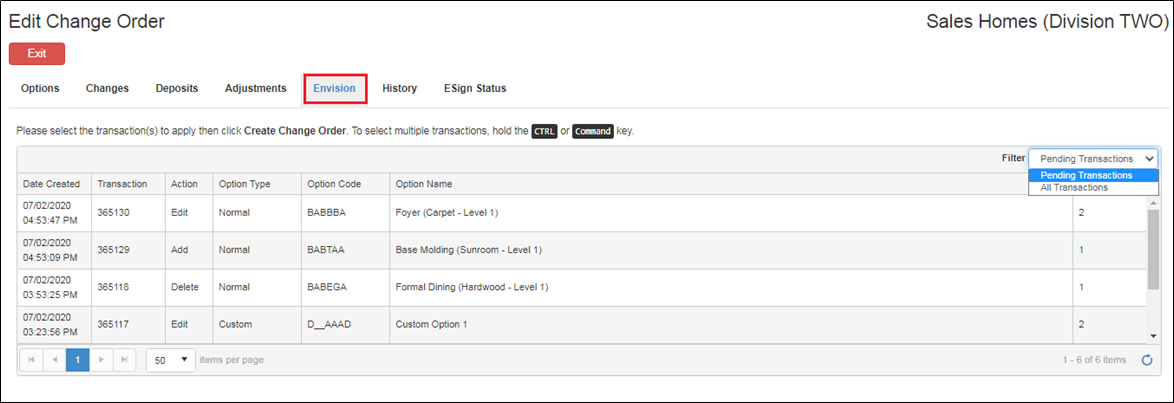Click the red Exit button

[x=37, y=54]
